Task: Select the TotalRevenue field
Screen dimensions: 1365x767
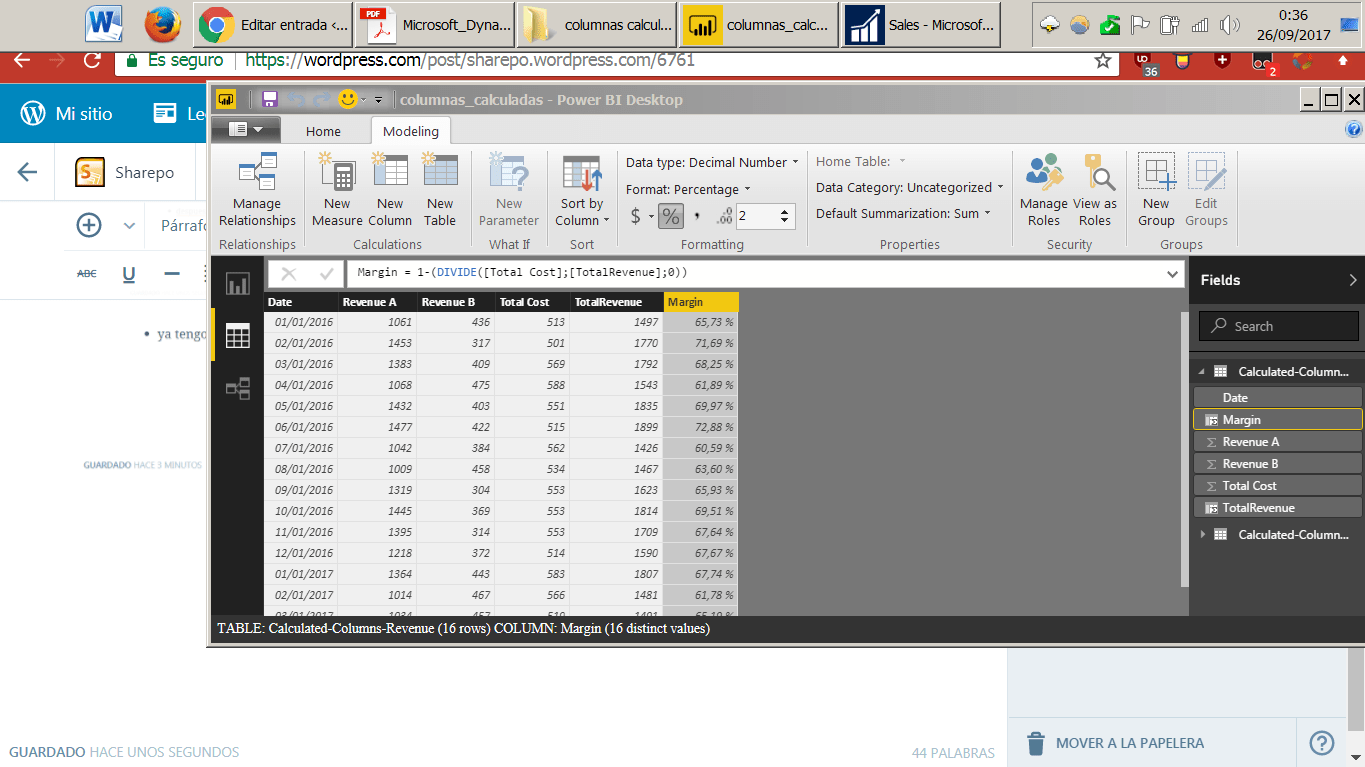Action: click(x=1278, y=508)
